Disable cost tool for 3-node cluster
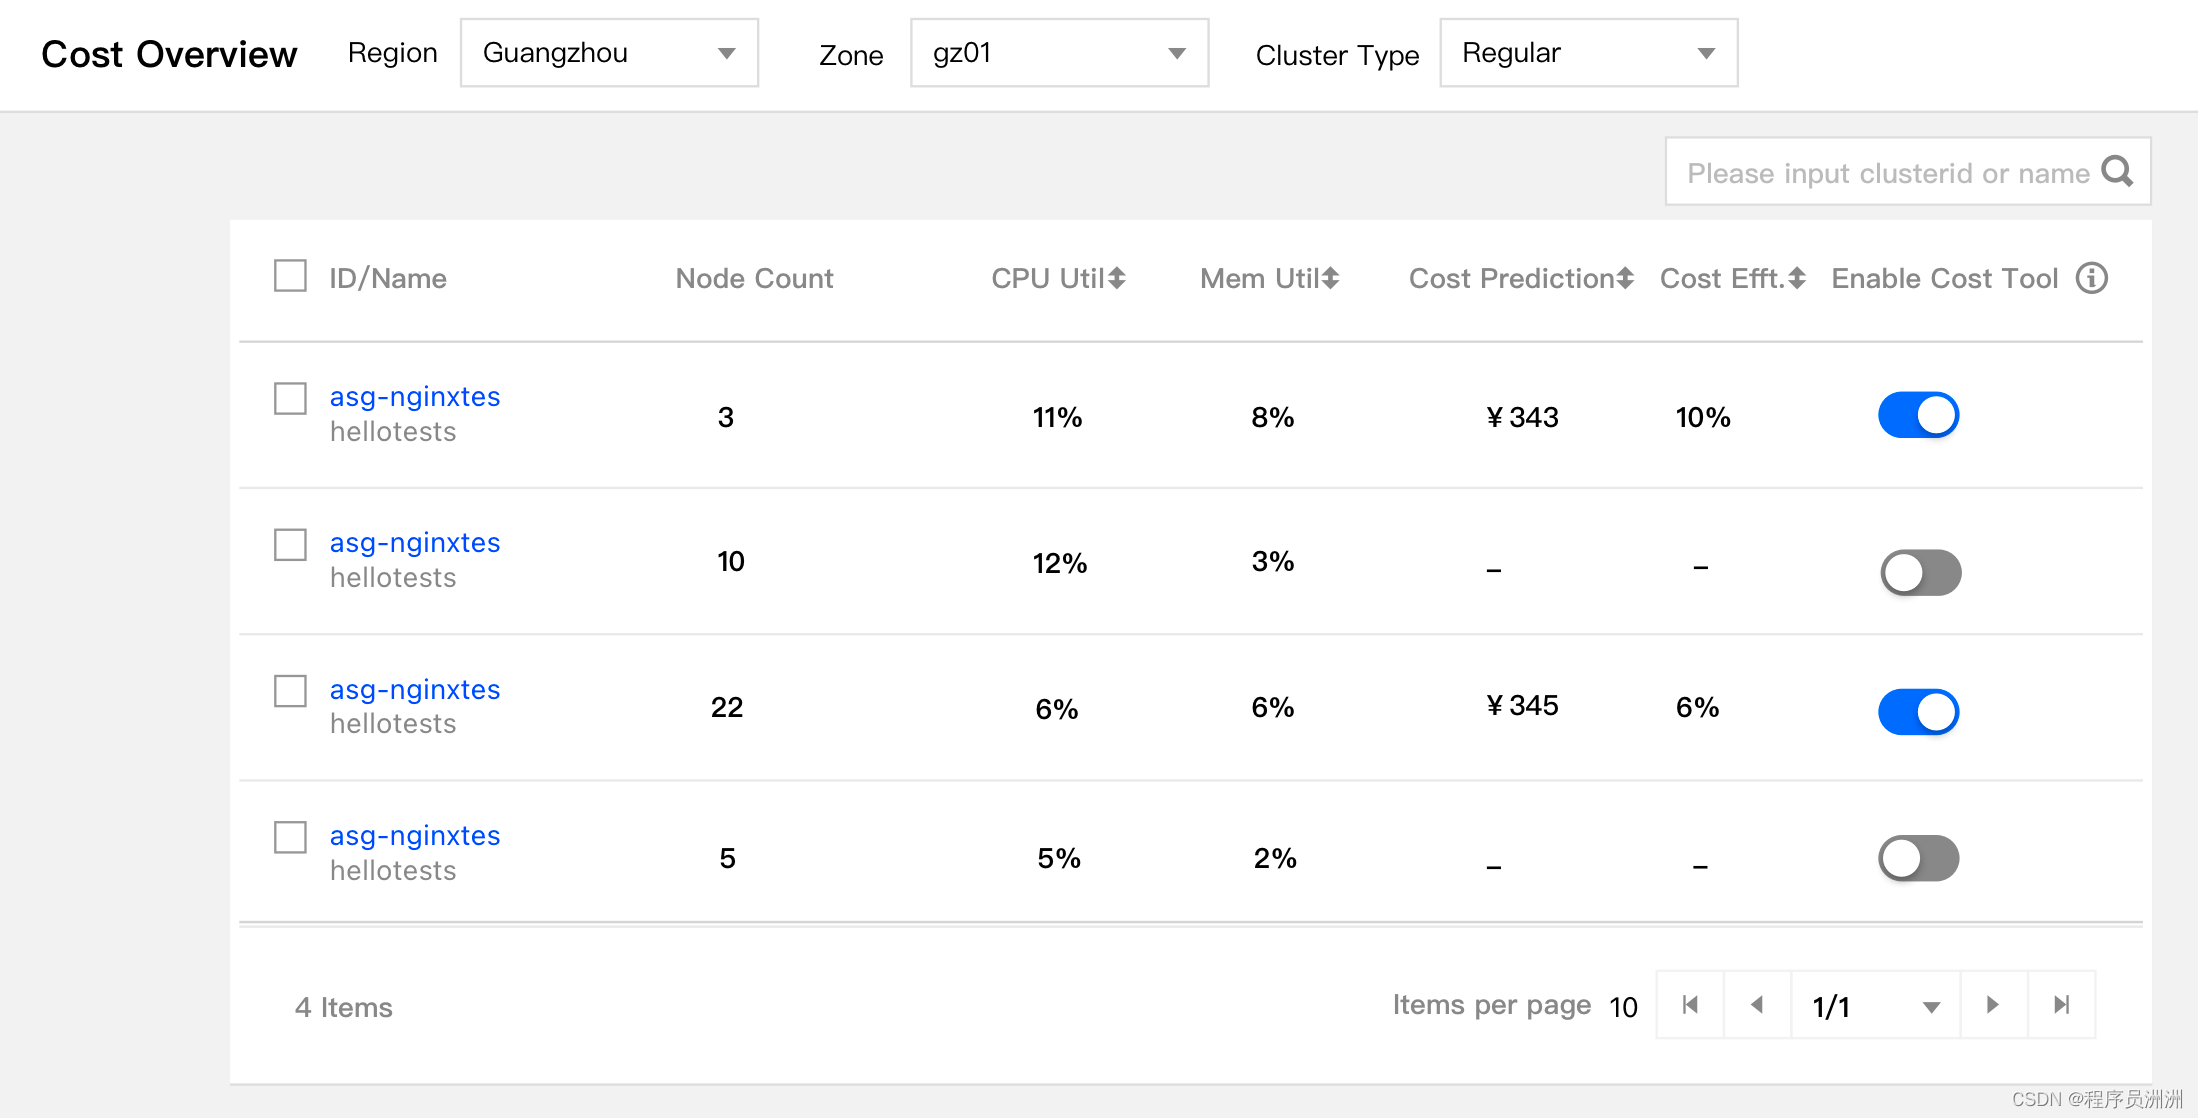The width and height of the screenshot is (2198, 1118). coord(1918,415)
